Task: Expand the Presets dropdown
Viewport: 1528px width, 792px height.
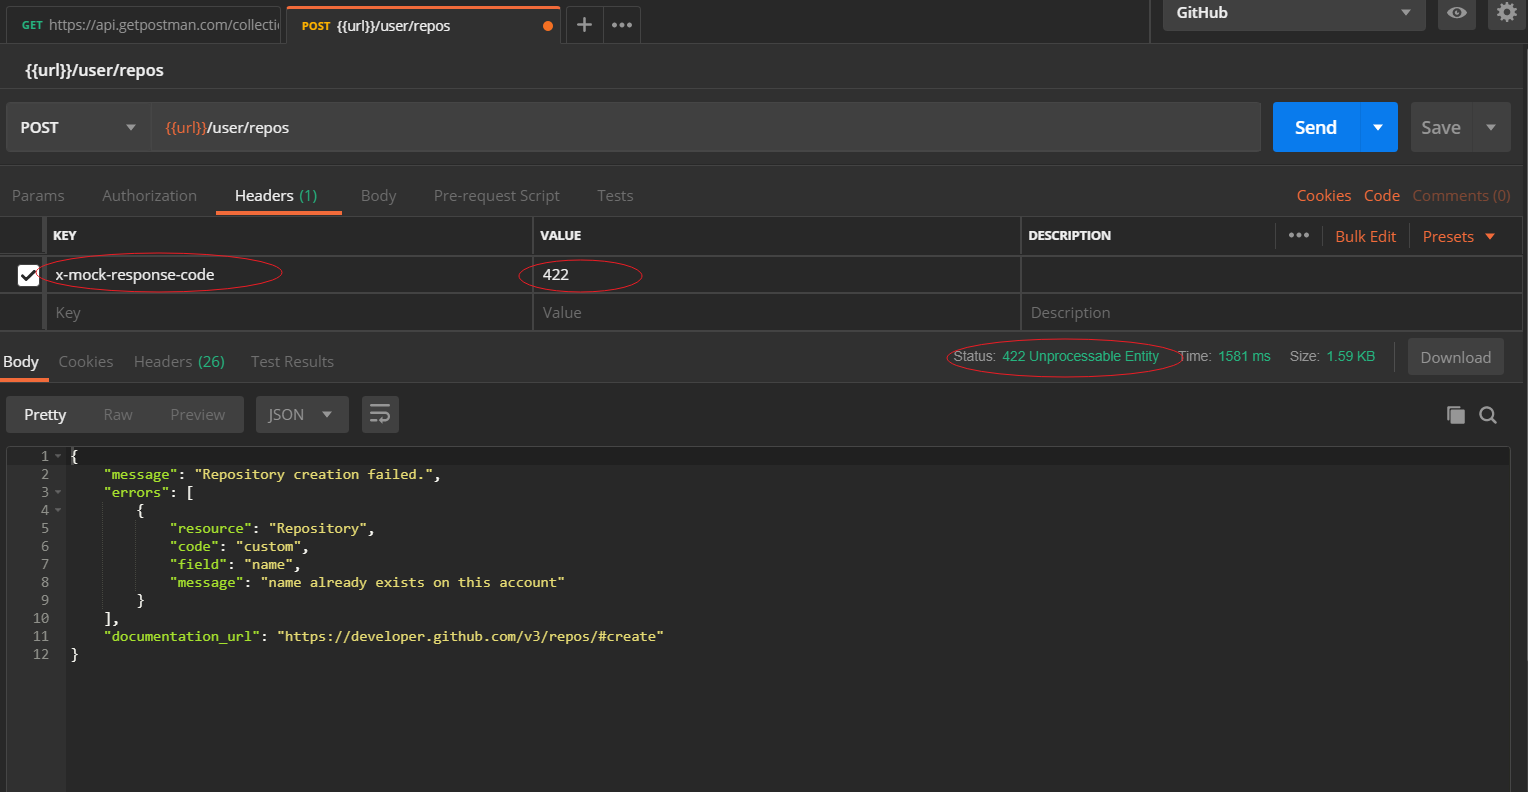Action: [x=1459, y=236]
